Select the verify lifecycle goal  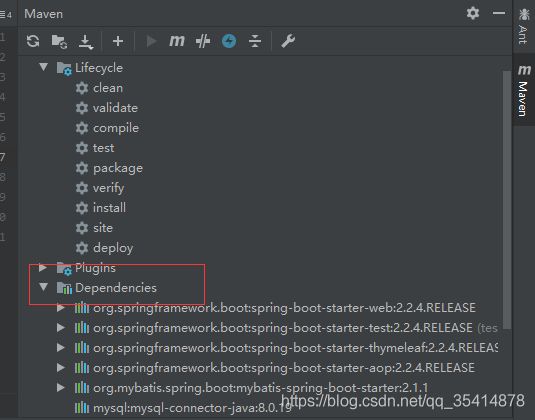click(x=109, y=188)
